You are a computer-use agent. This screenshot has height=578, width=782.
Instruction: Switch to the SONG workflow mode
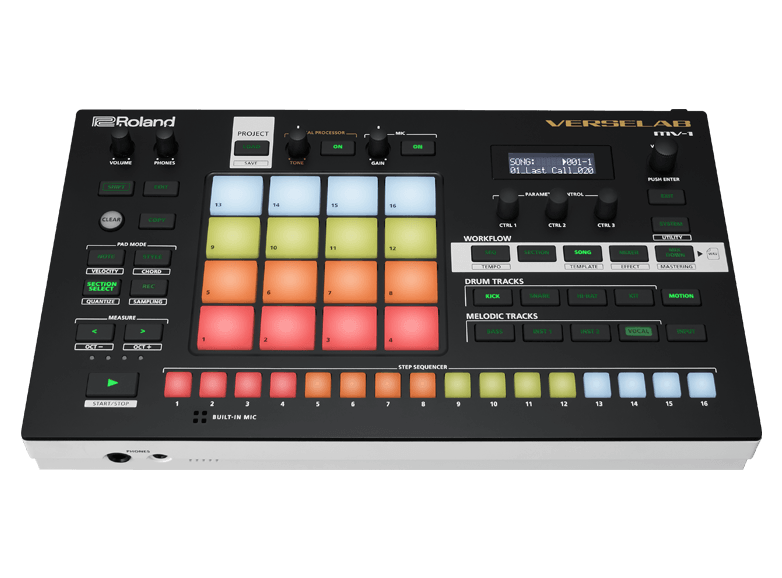click(582, 253)
